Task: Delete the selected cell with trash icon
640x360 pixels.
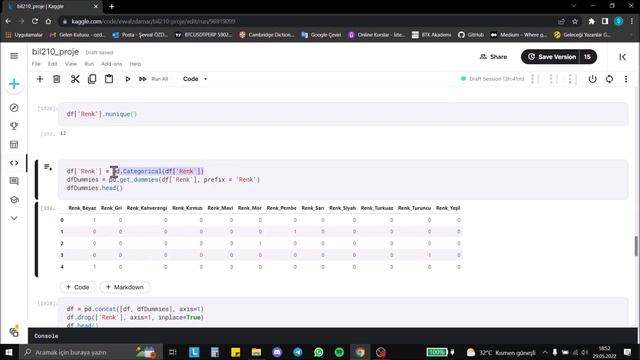Action: (57, 79)
